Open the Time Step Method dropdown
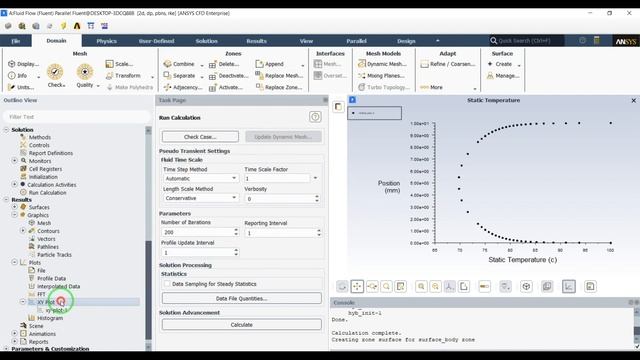 tap(234, 178)
